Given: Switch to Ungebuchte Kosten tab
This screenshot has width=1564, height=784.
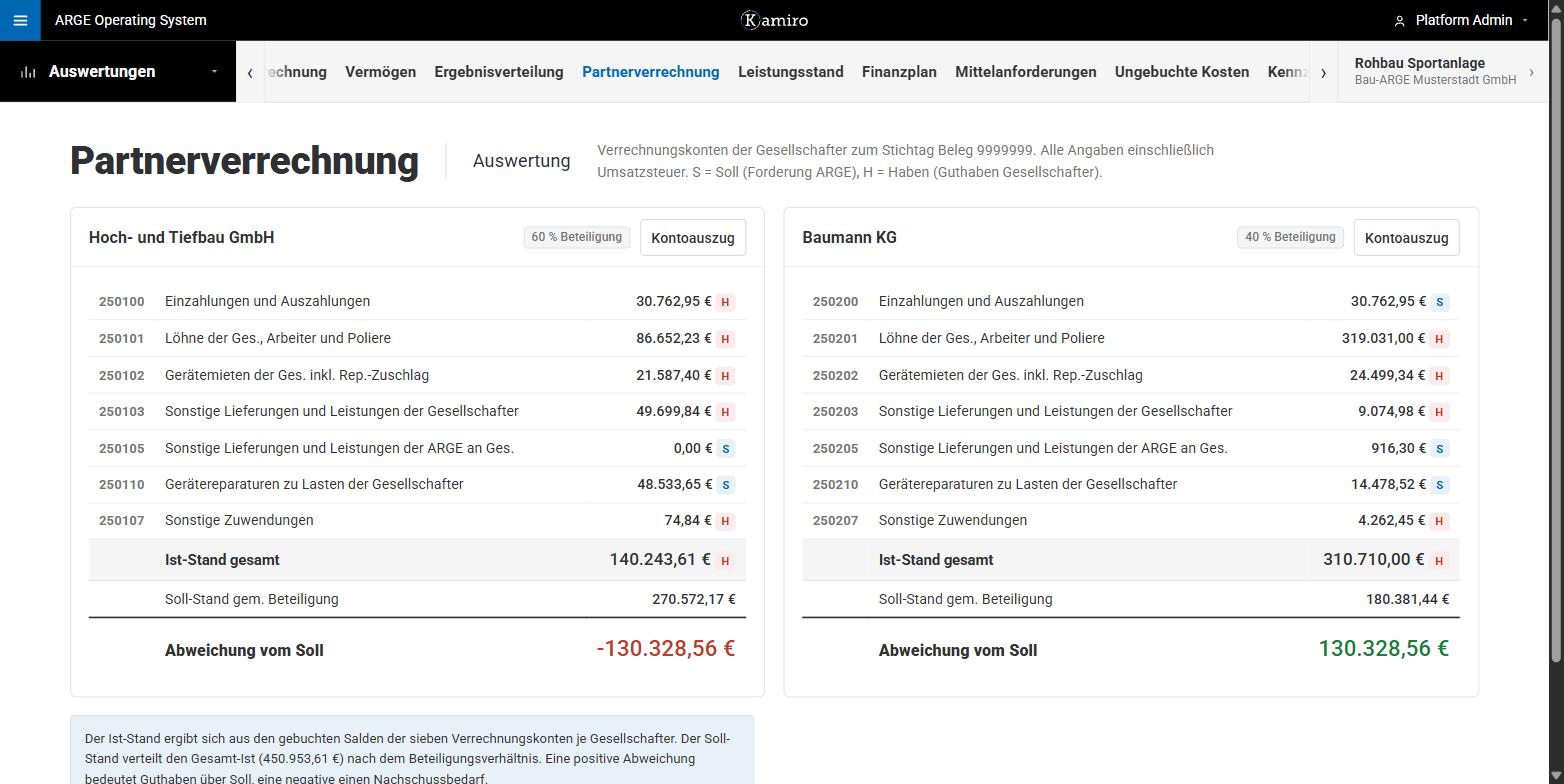Looking at the screenshot, I should [x=1182, y=72].
